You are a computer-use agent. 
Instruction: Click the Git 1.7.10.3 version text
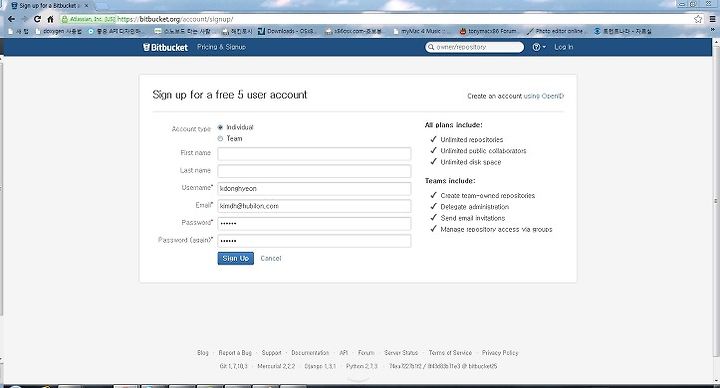233,366
